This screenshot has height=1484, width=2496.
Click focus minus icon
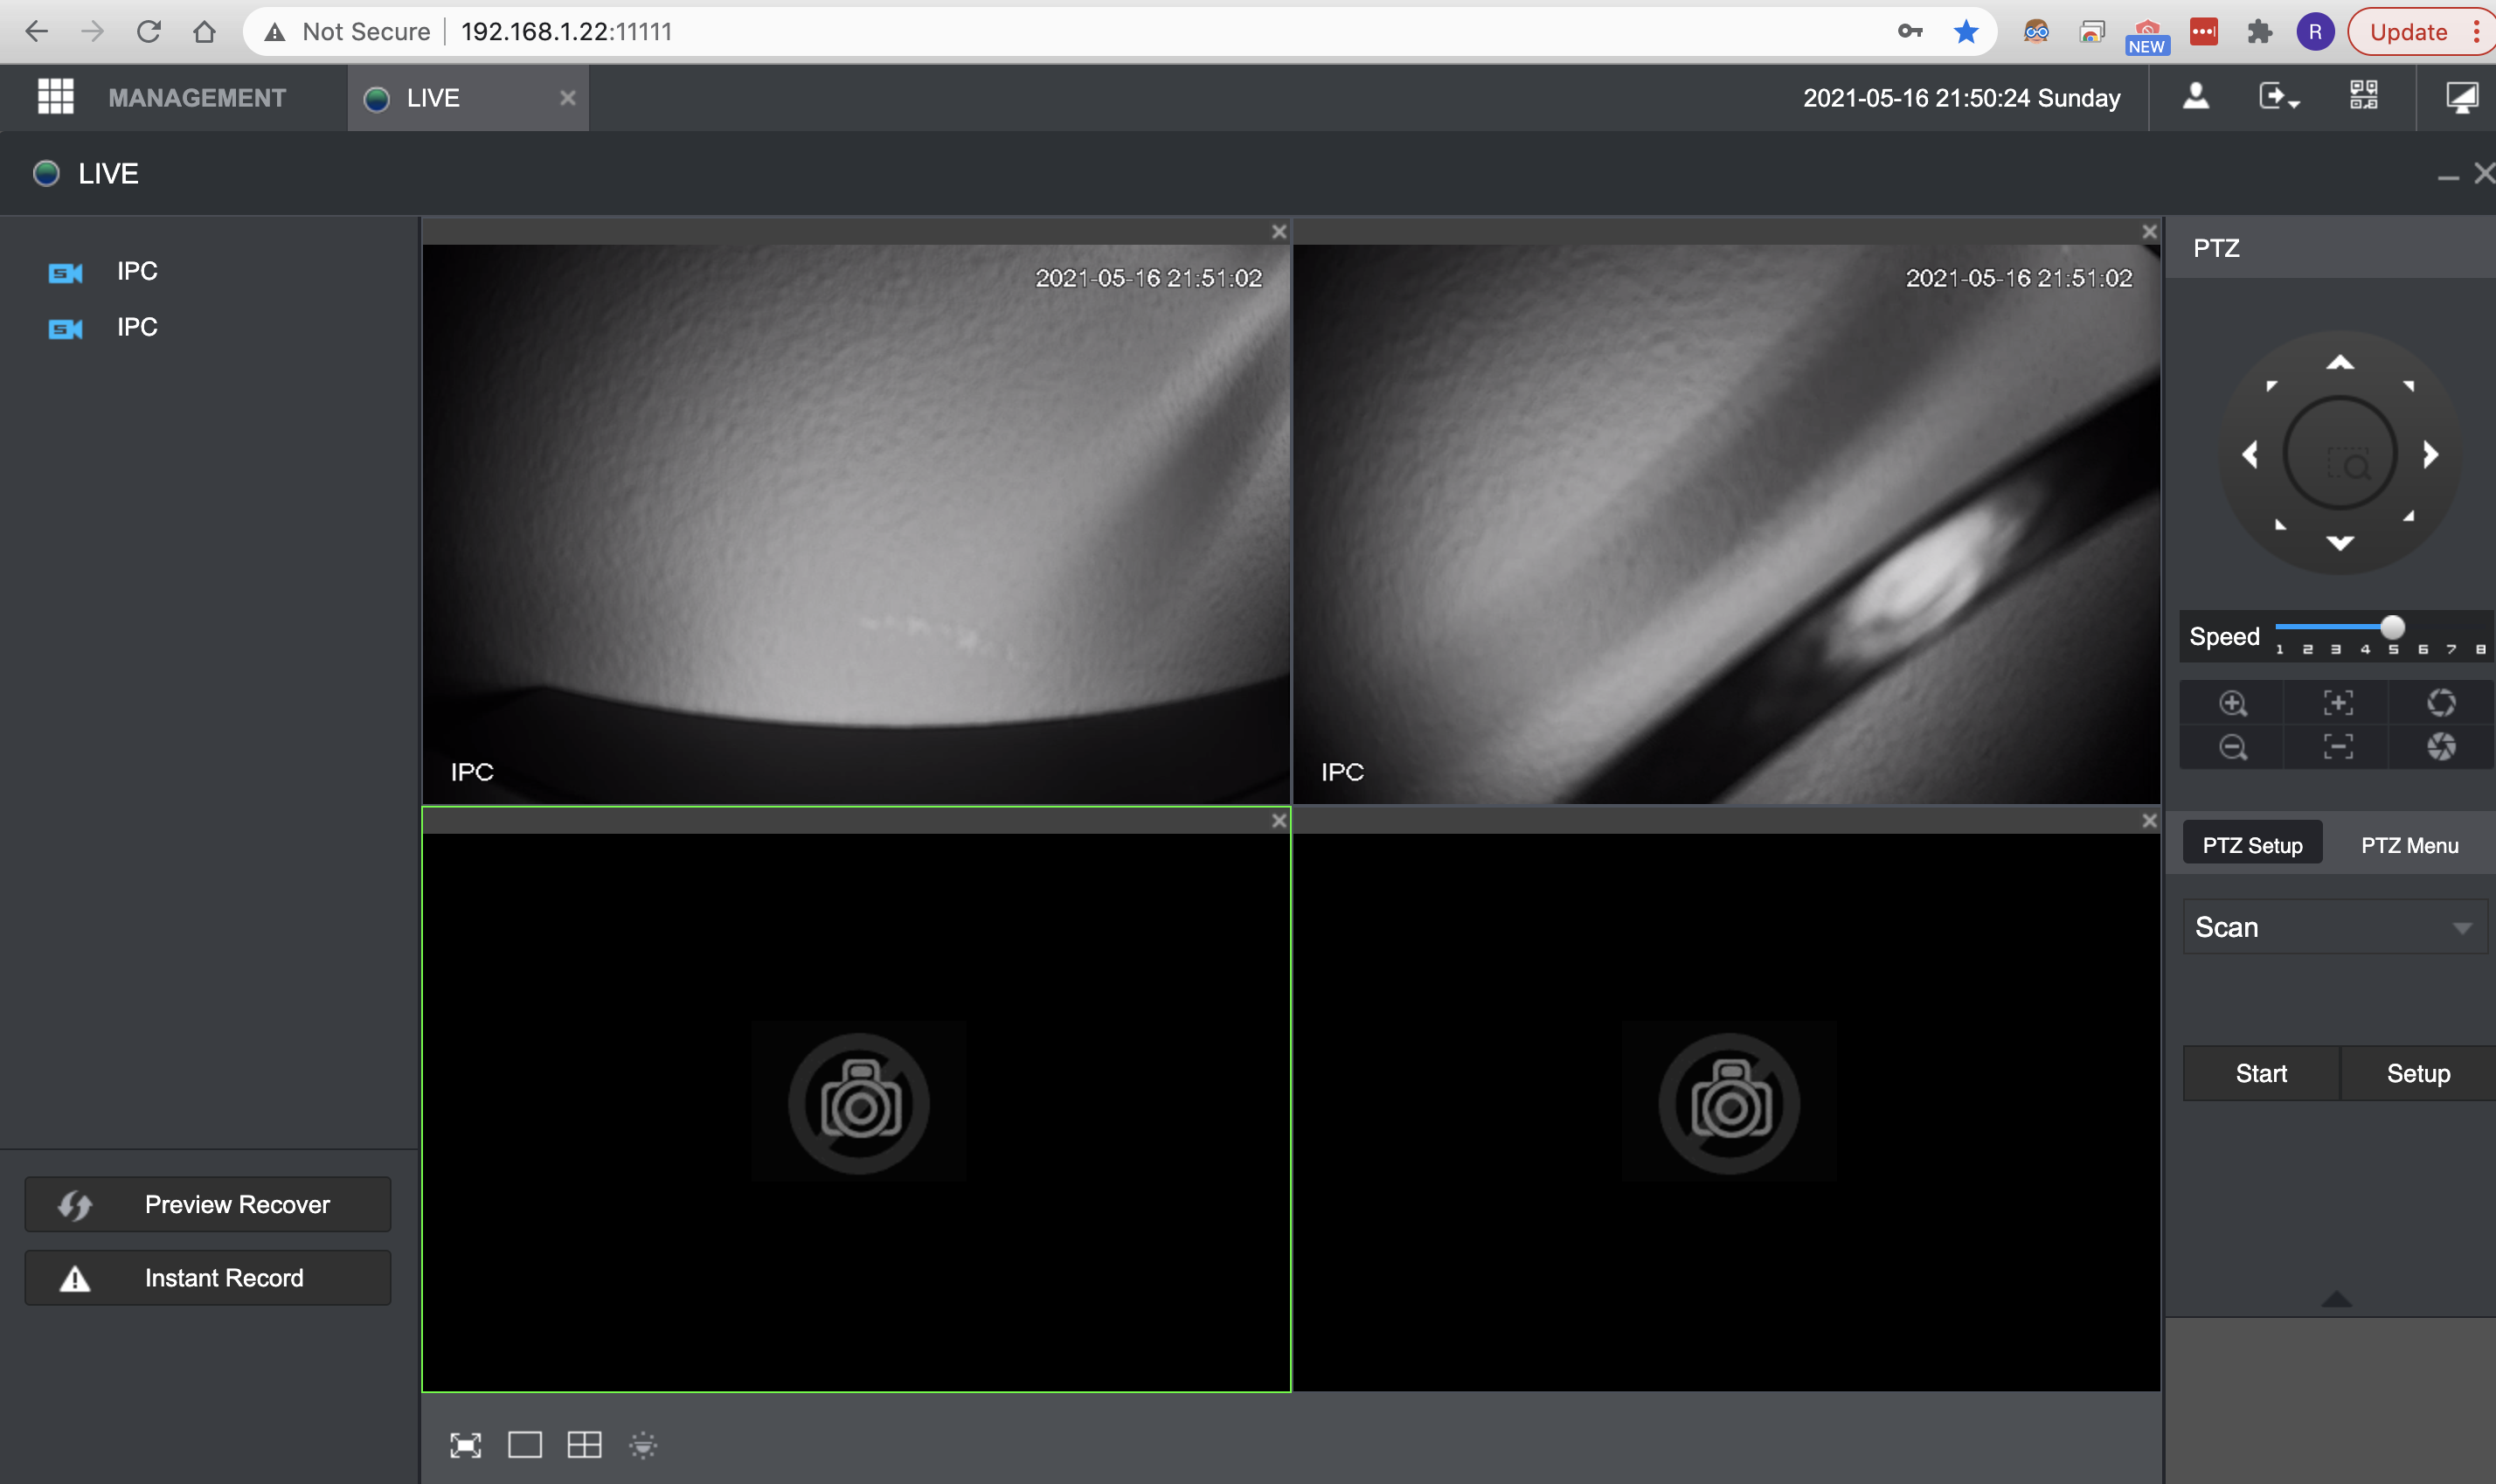pyautogui.click(x=2337, y=747)
